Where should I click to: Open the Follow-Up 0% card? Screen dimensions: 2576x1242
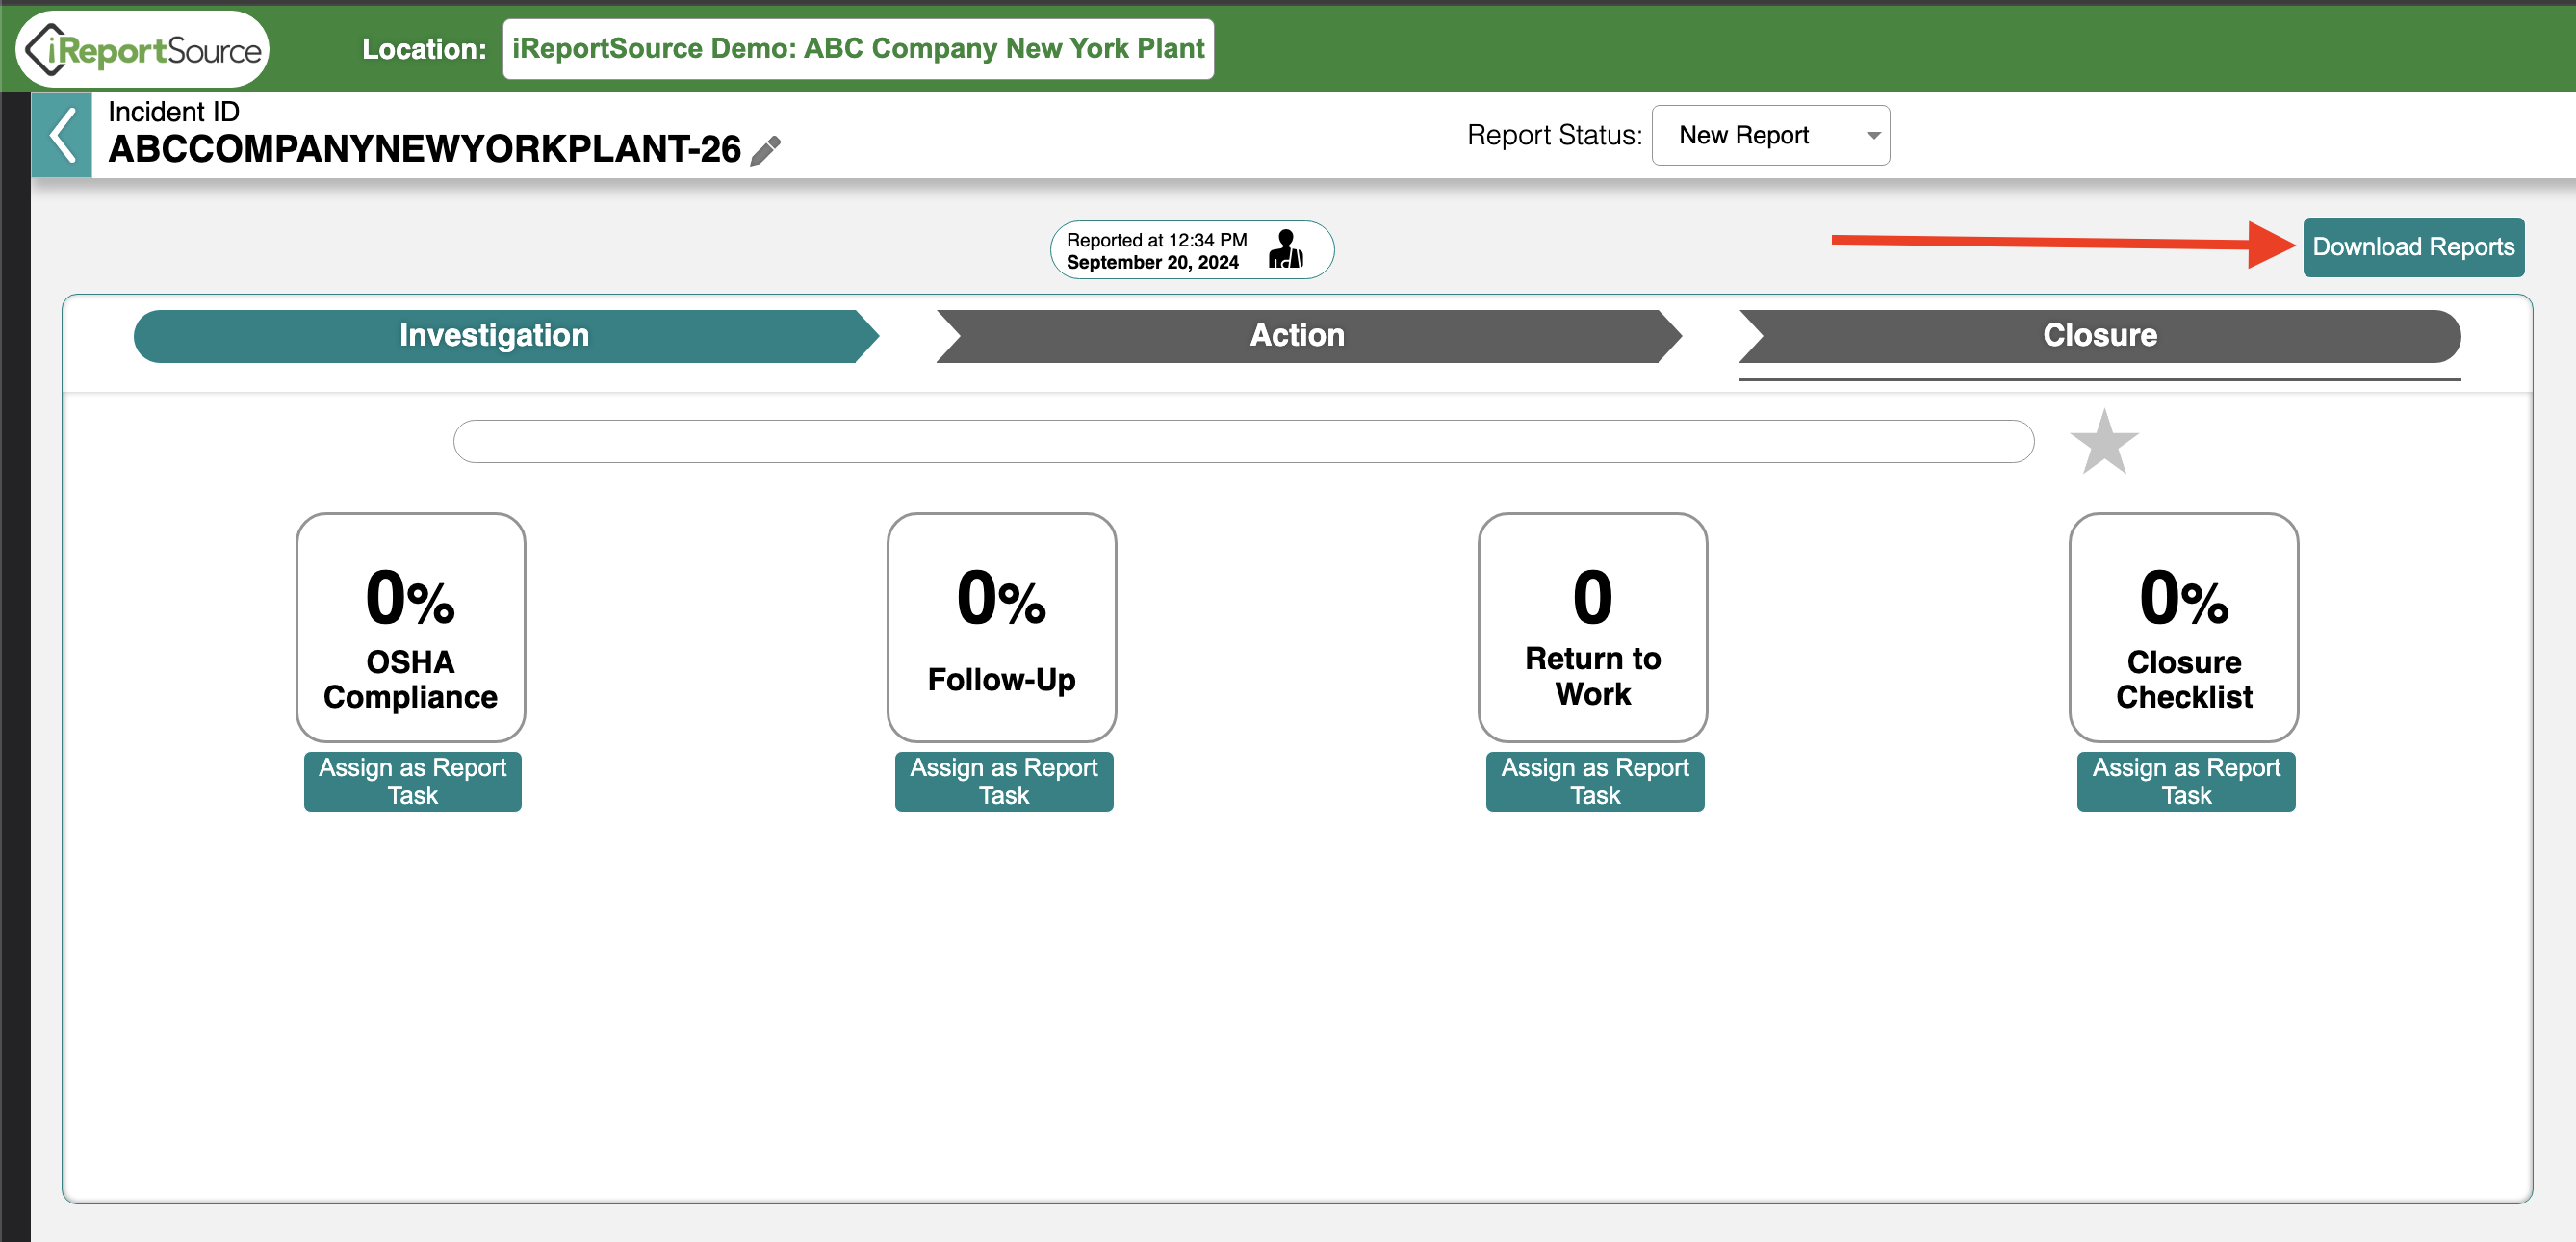[1002, 628]
